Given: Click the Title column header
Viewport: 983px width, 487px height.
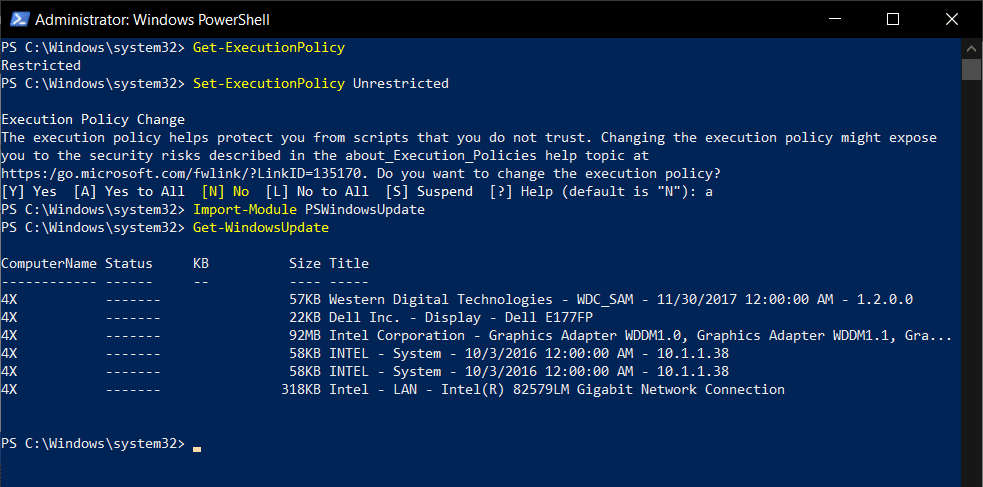Looking at the screenshot, I should [349, 264].
